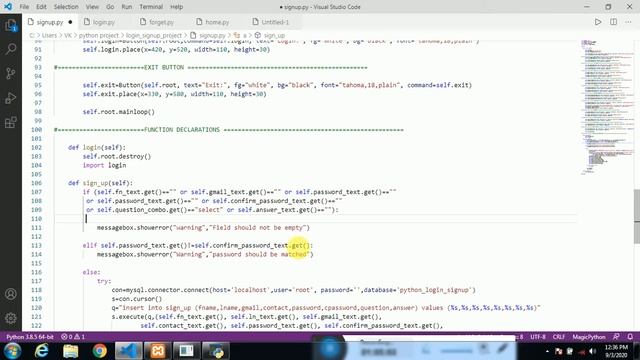This screenshot has height=360, width=640.
Task: Open the Terminal menu
Action: [151, 7]
